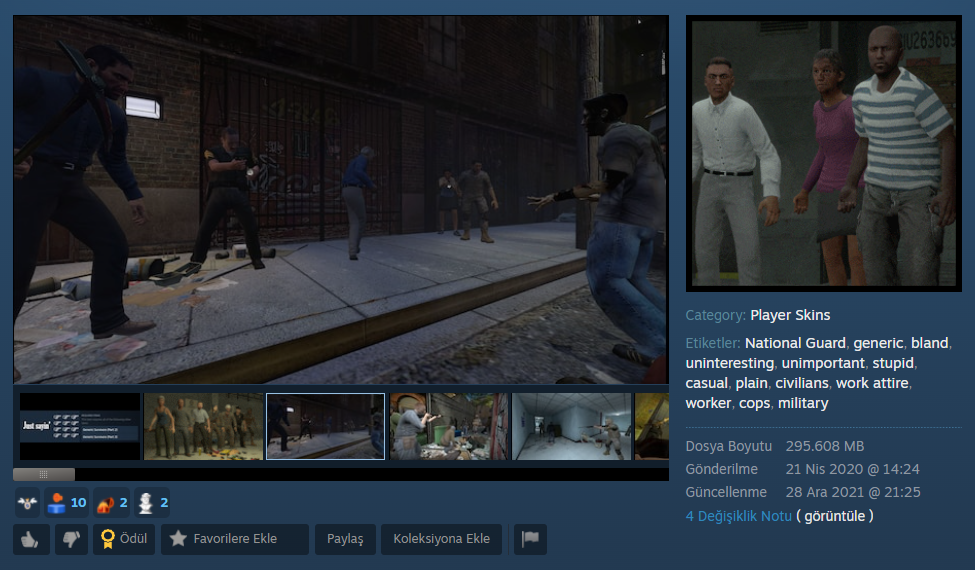Click the three civilians preview image
This screenshot has width=975, height=570.
[x=823, y=154]
